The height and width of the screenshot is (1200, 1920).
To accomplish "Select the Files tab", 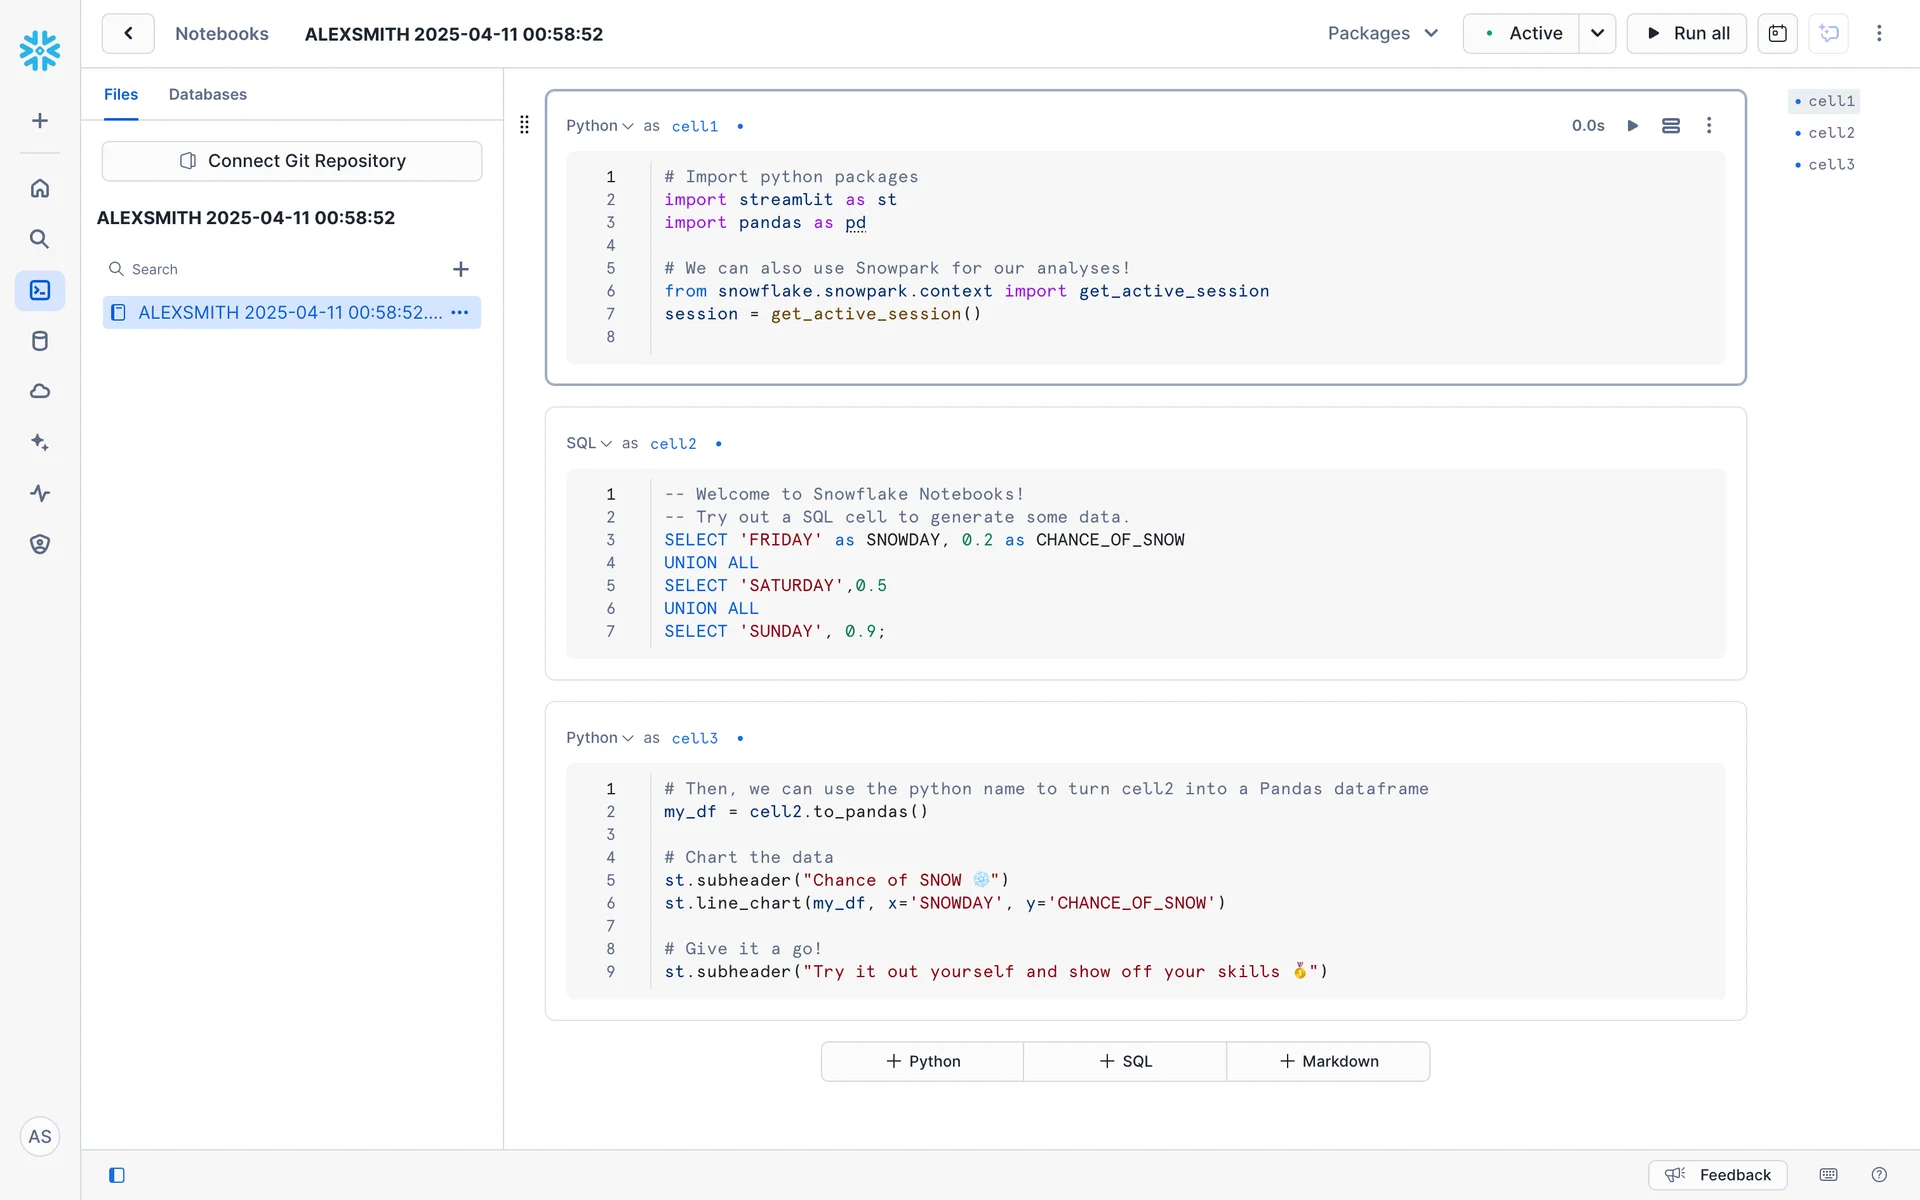I will click(121, 94).
